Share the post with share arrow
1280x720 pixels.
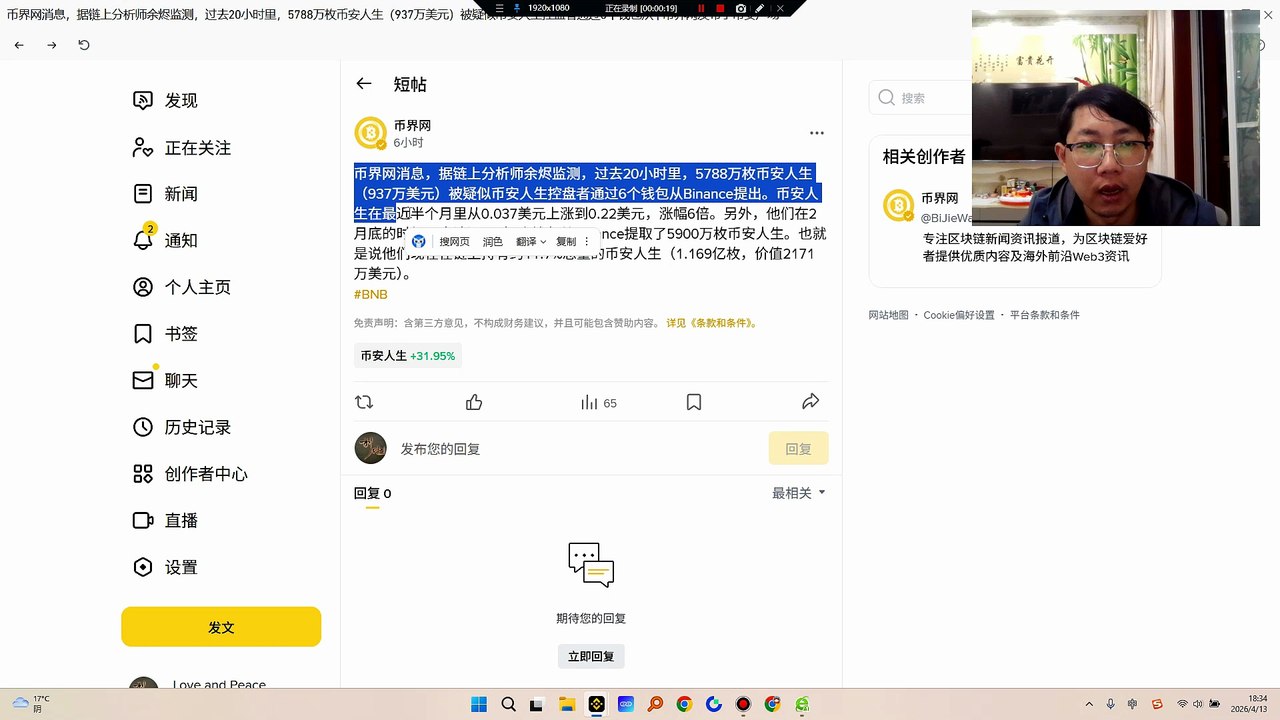tap(811, 402)
